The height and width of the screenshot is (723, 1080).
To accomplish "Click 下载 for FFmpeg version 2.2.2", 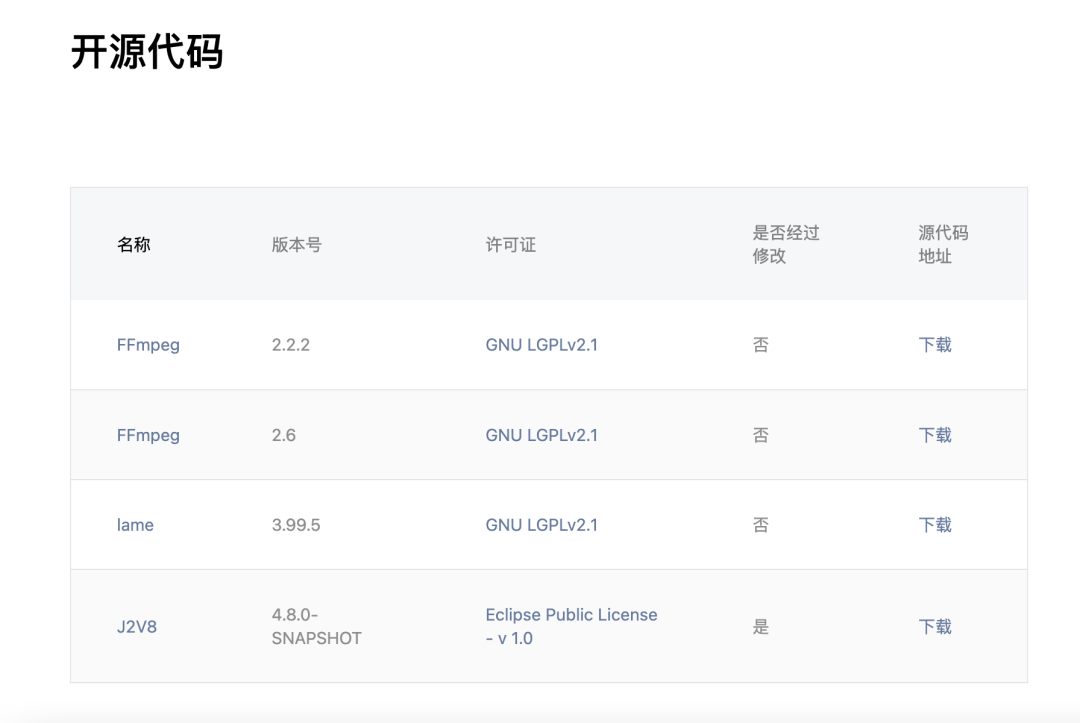I will (x=935, y=345).
